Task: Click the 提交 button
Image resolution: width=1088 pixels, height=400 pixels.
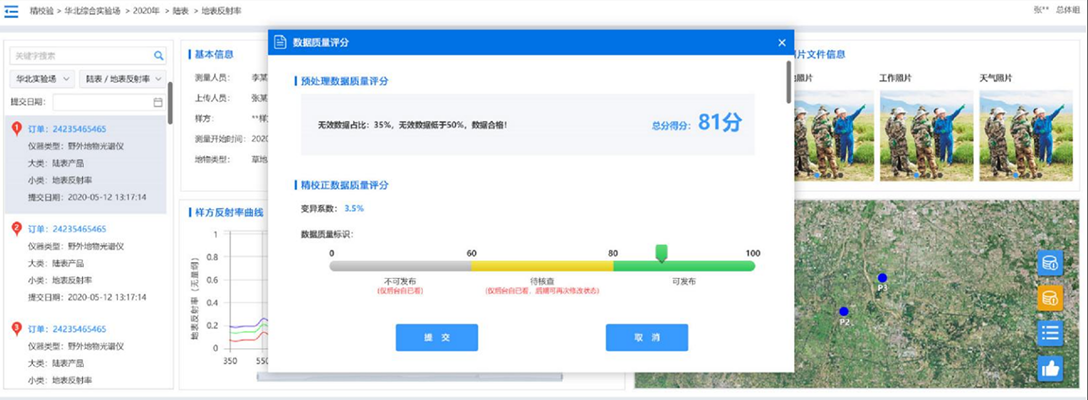Action: pyautogui.click(x=436, y=338)
